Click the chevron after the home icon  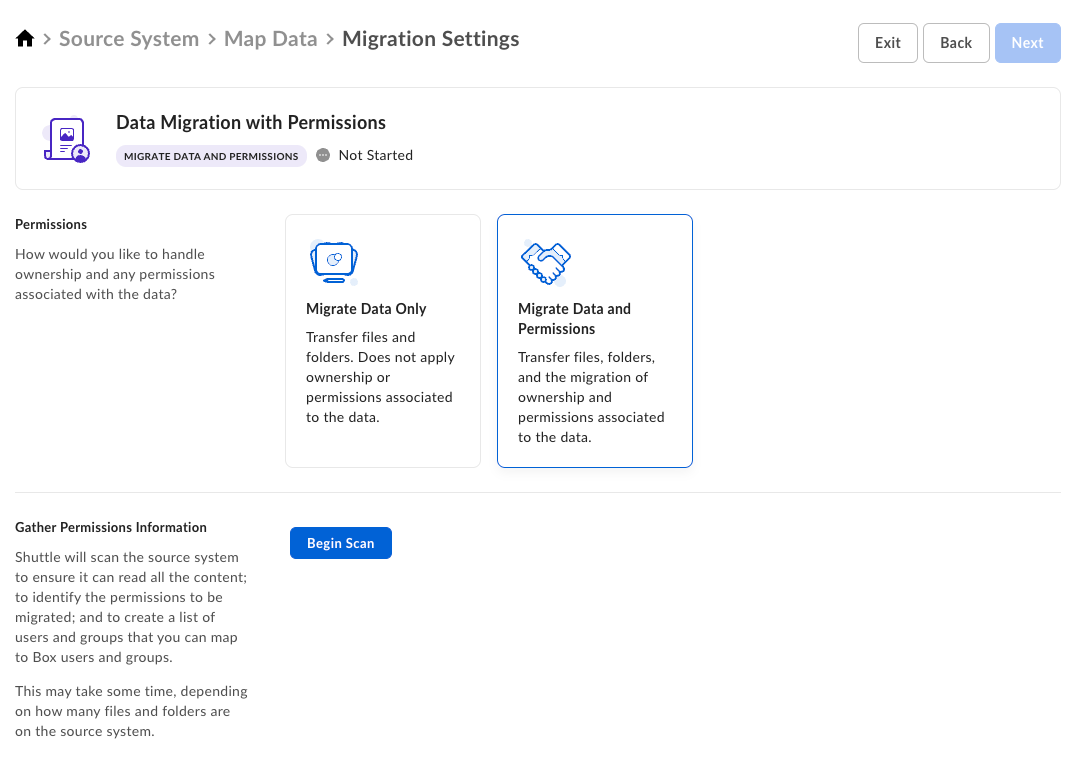[47, 40]
